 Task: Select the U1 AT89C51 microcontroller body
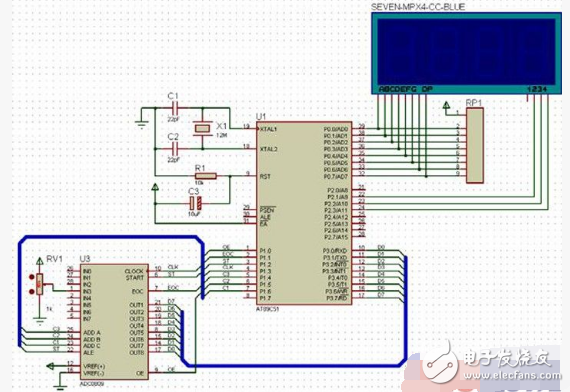point(304,213)
